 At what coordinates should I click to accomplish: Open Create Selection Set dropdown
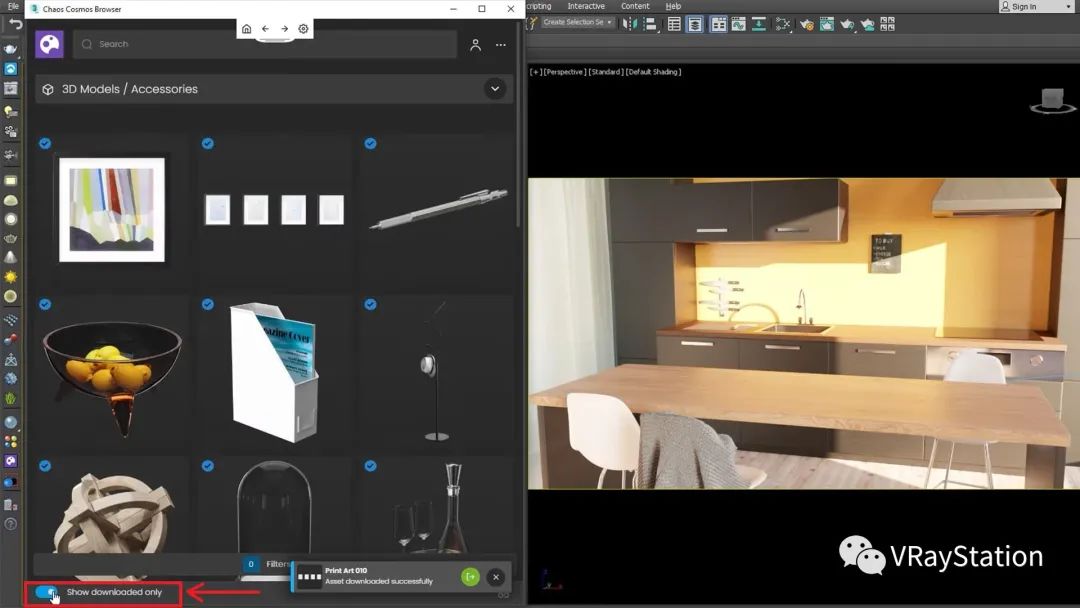click(577, 22)
